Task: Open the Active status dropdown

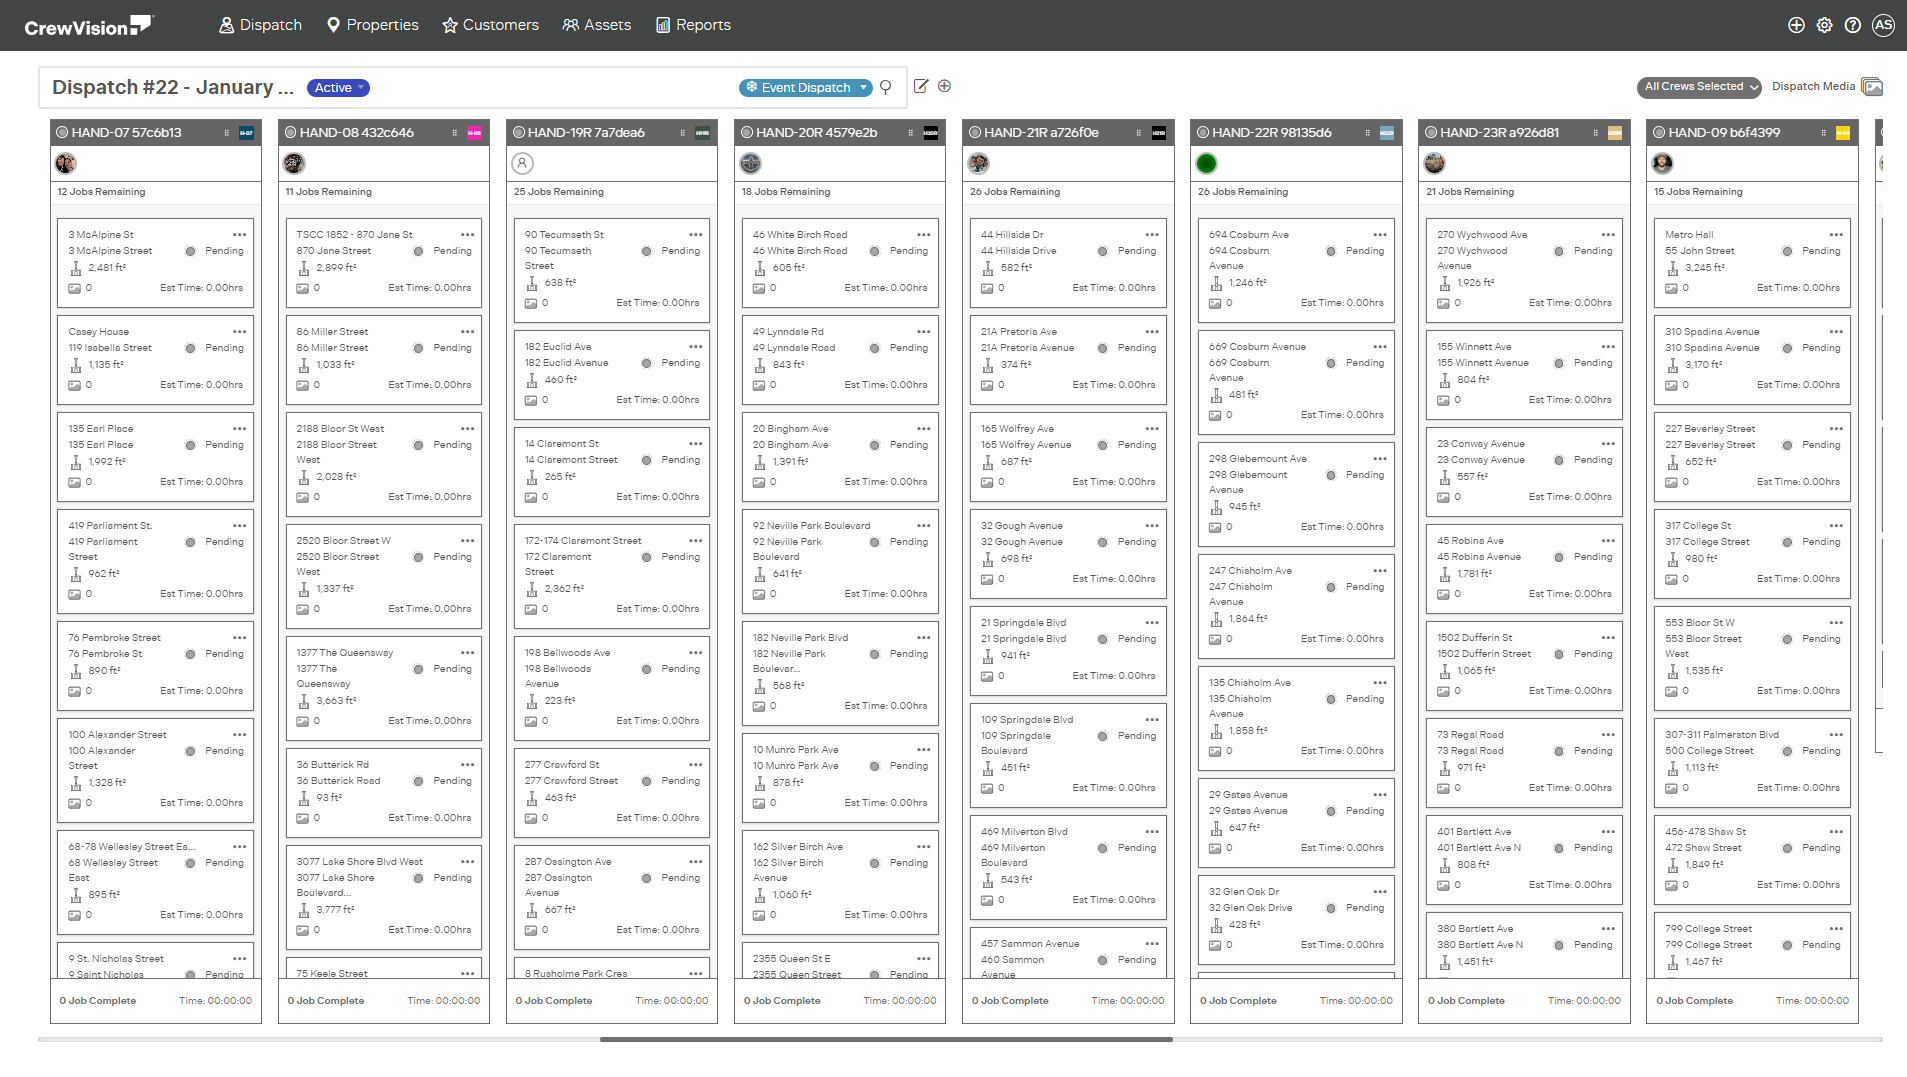Action: (x=338, y=88)
